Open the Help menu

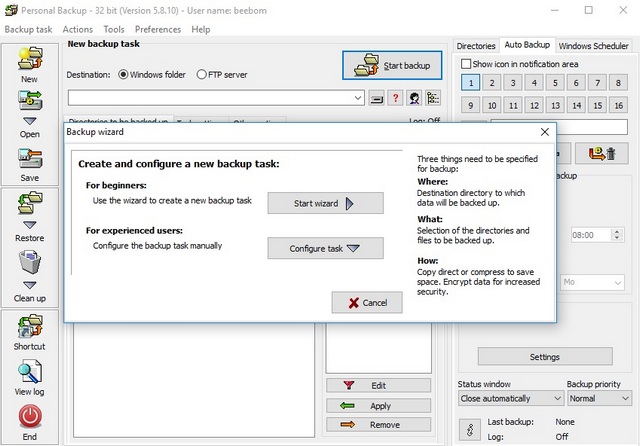pos(200,29)
